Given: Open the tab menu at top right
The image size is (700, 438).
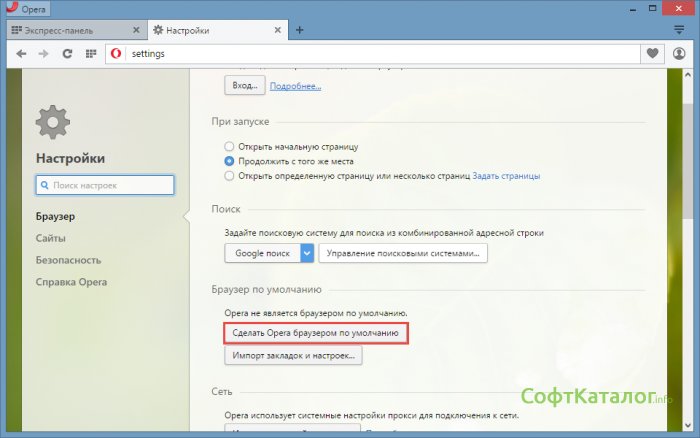Looking at the screenshot, I should pos(679,30).
